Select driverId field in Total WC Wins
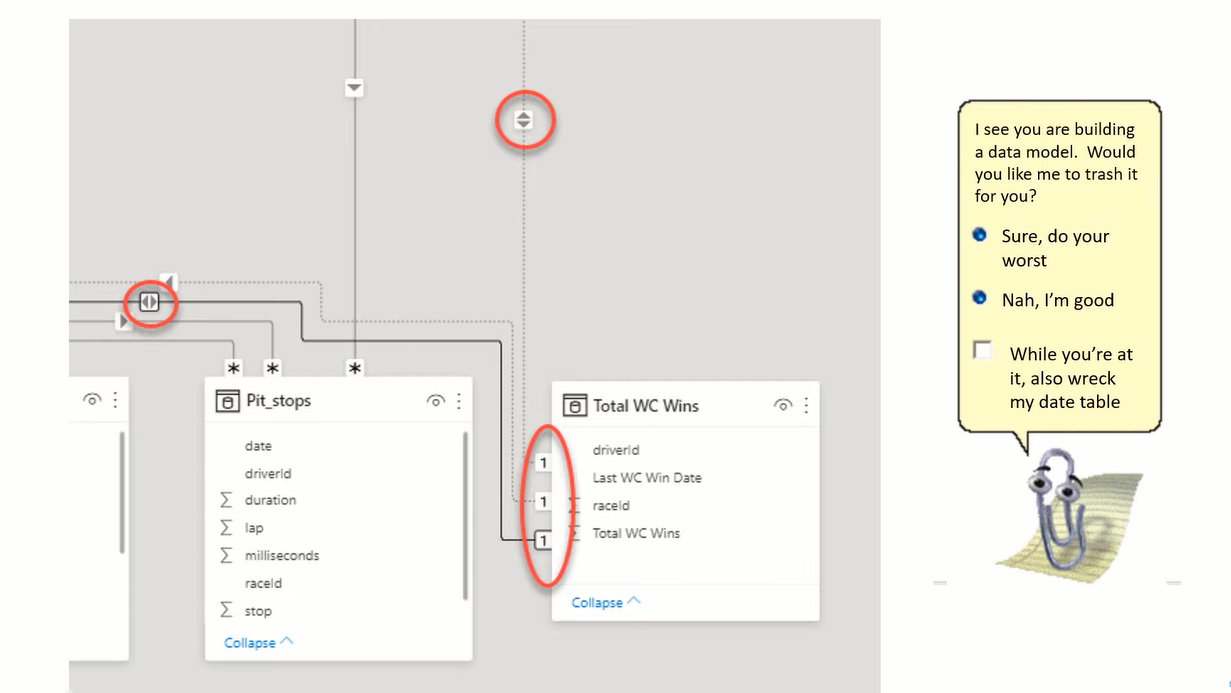This screenshot has width=1231, height=693. coord(616,450)
